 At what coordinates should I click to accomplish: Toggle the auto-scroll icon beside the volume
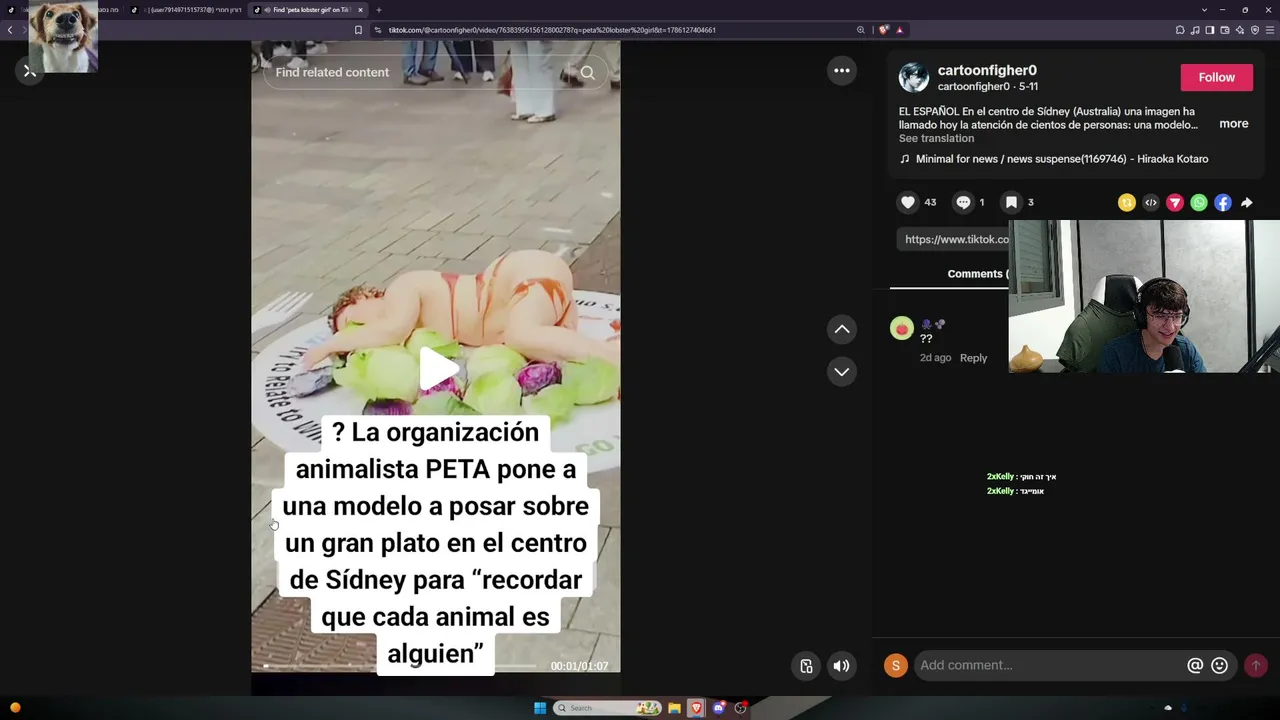coord(807,666)
